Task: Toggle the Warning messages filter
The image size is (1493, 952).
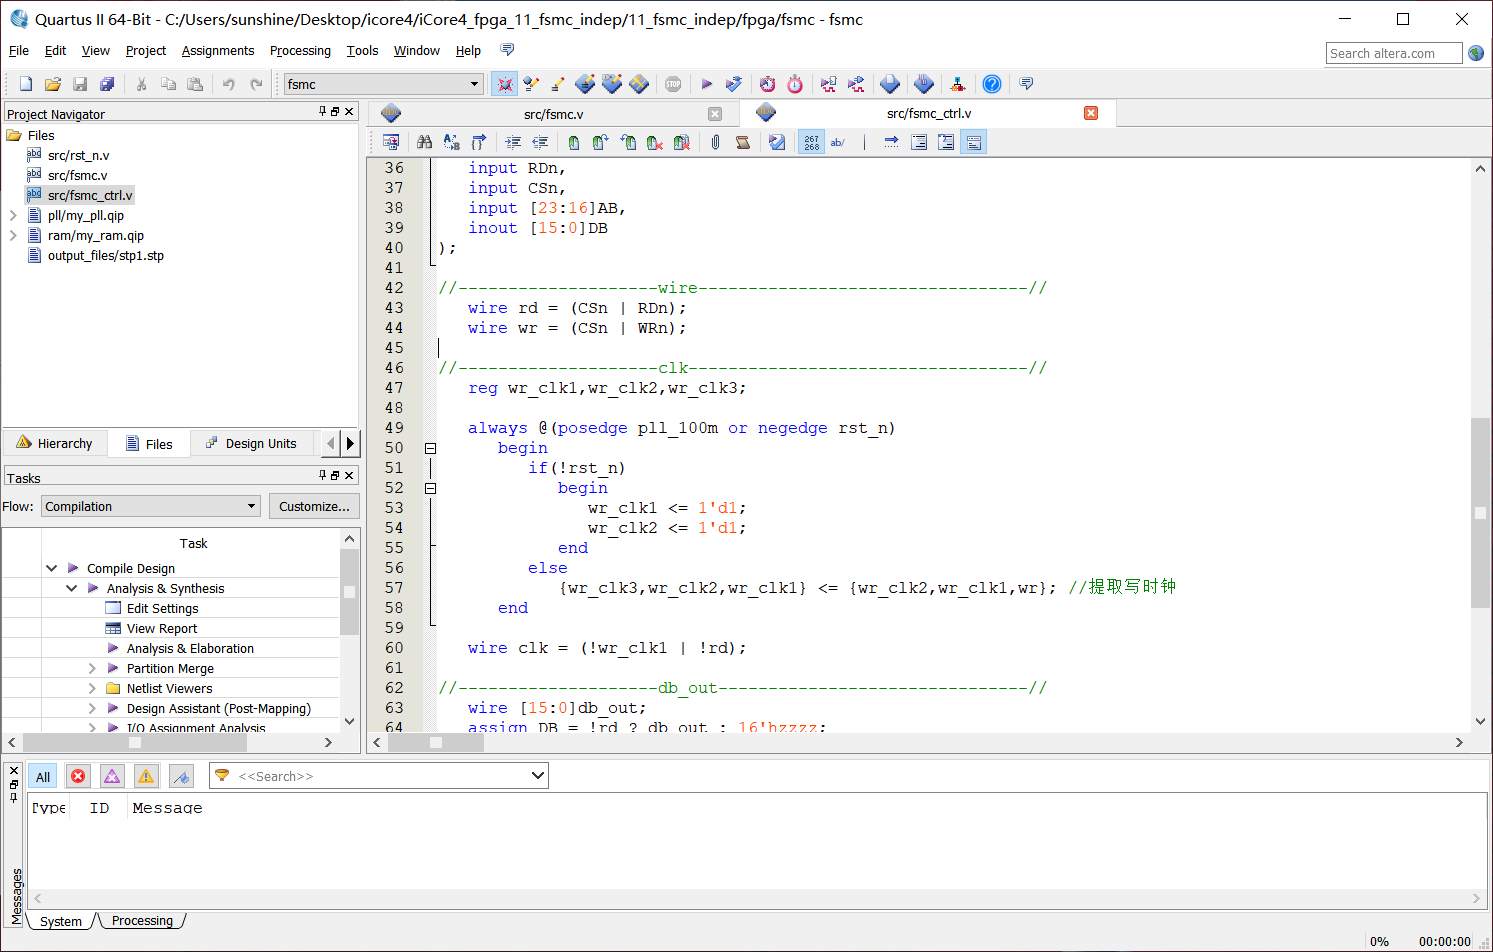Action: (x=146, y=776)
